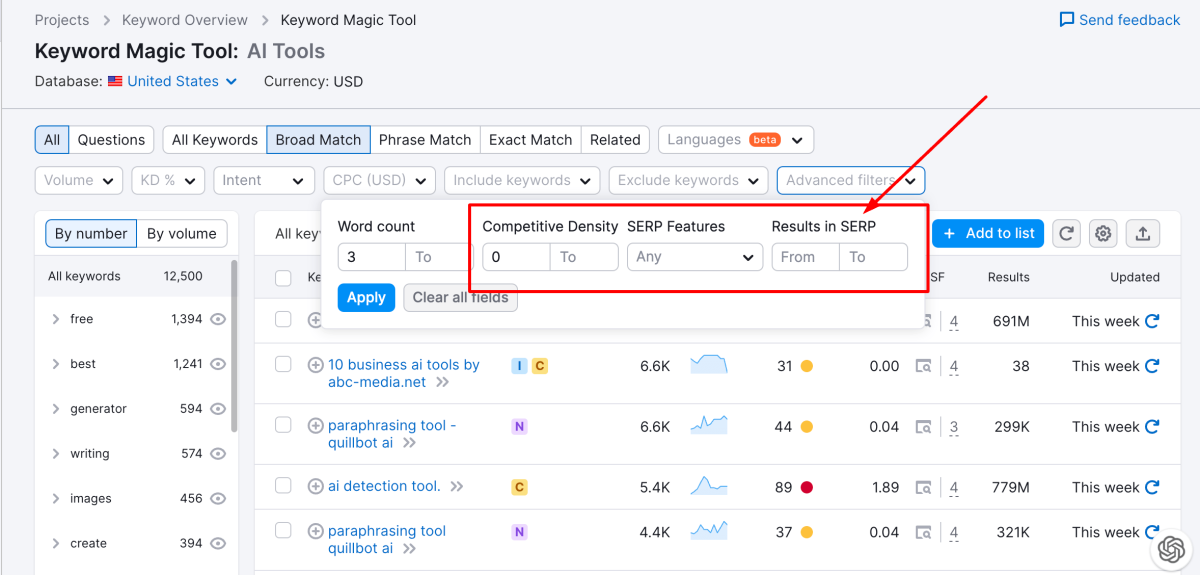Open the SERP Features 'Any' dropdown

point(695,257)
